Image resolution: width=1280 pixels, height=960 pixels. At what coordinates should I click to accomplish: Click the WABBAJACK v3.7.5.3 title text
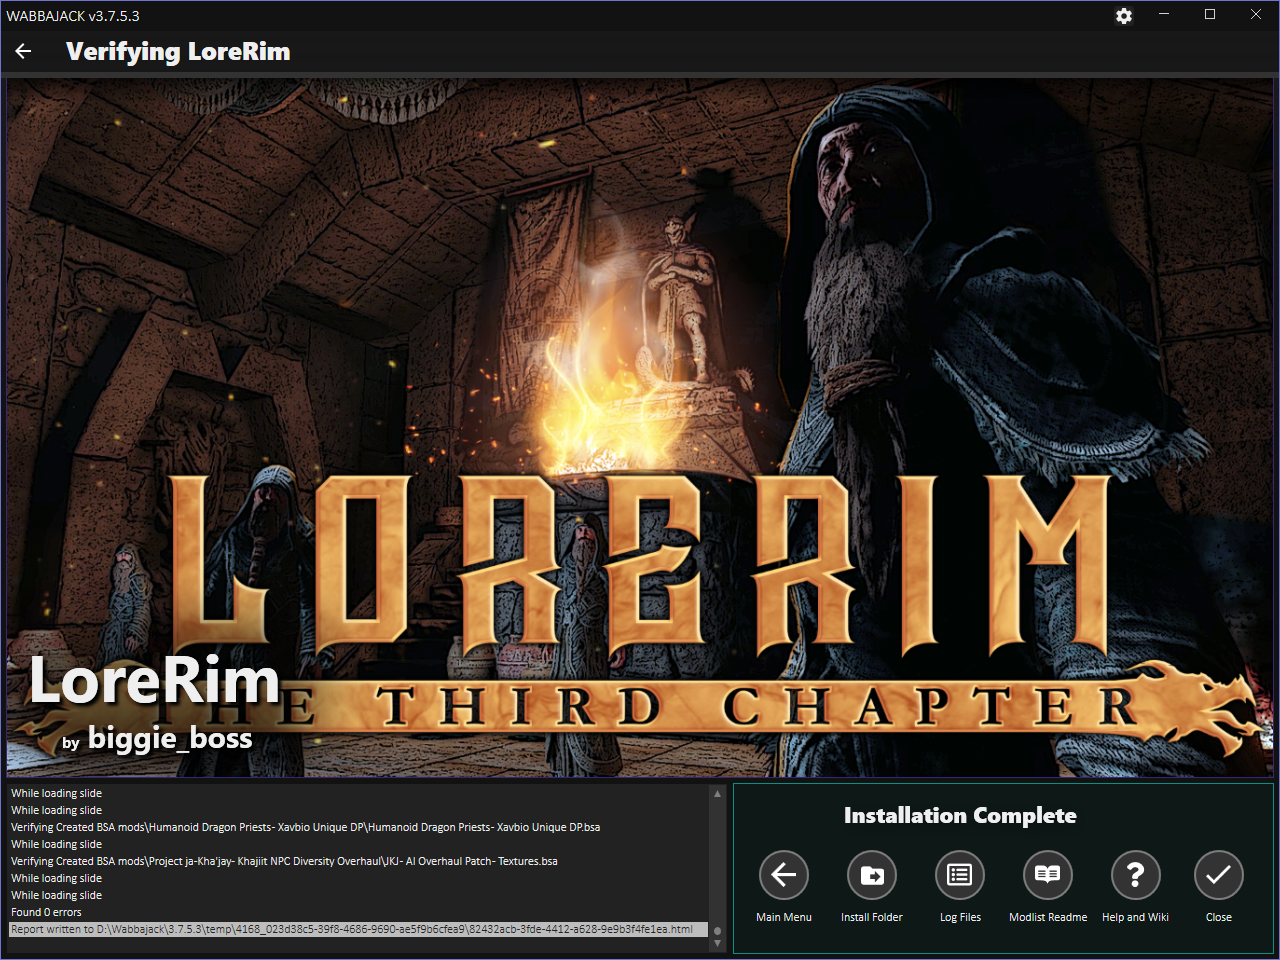tap(73, 16)
